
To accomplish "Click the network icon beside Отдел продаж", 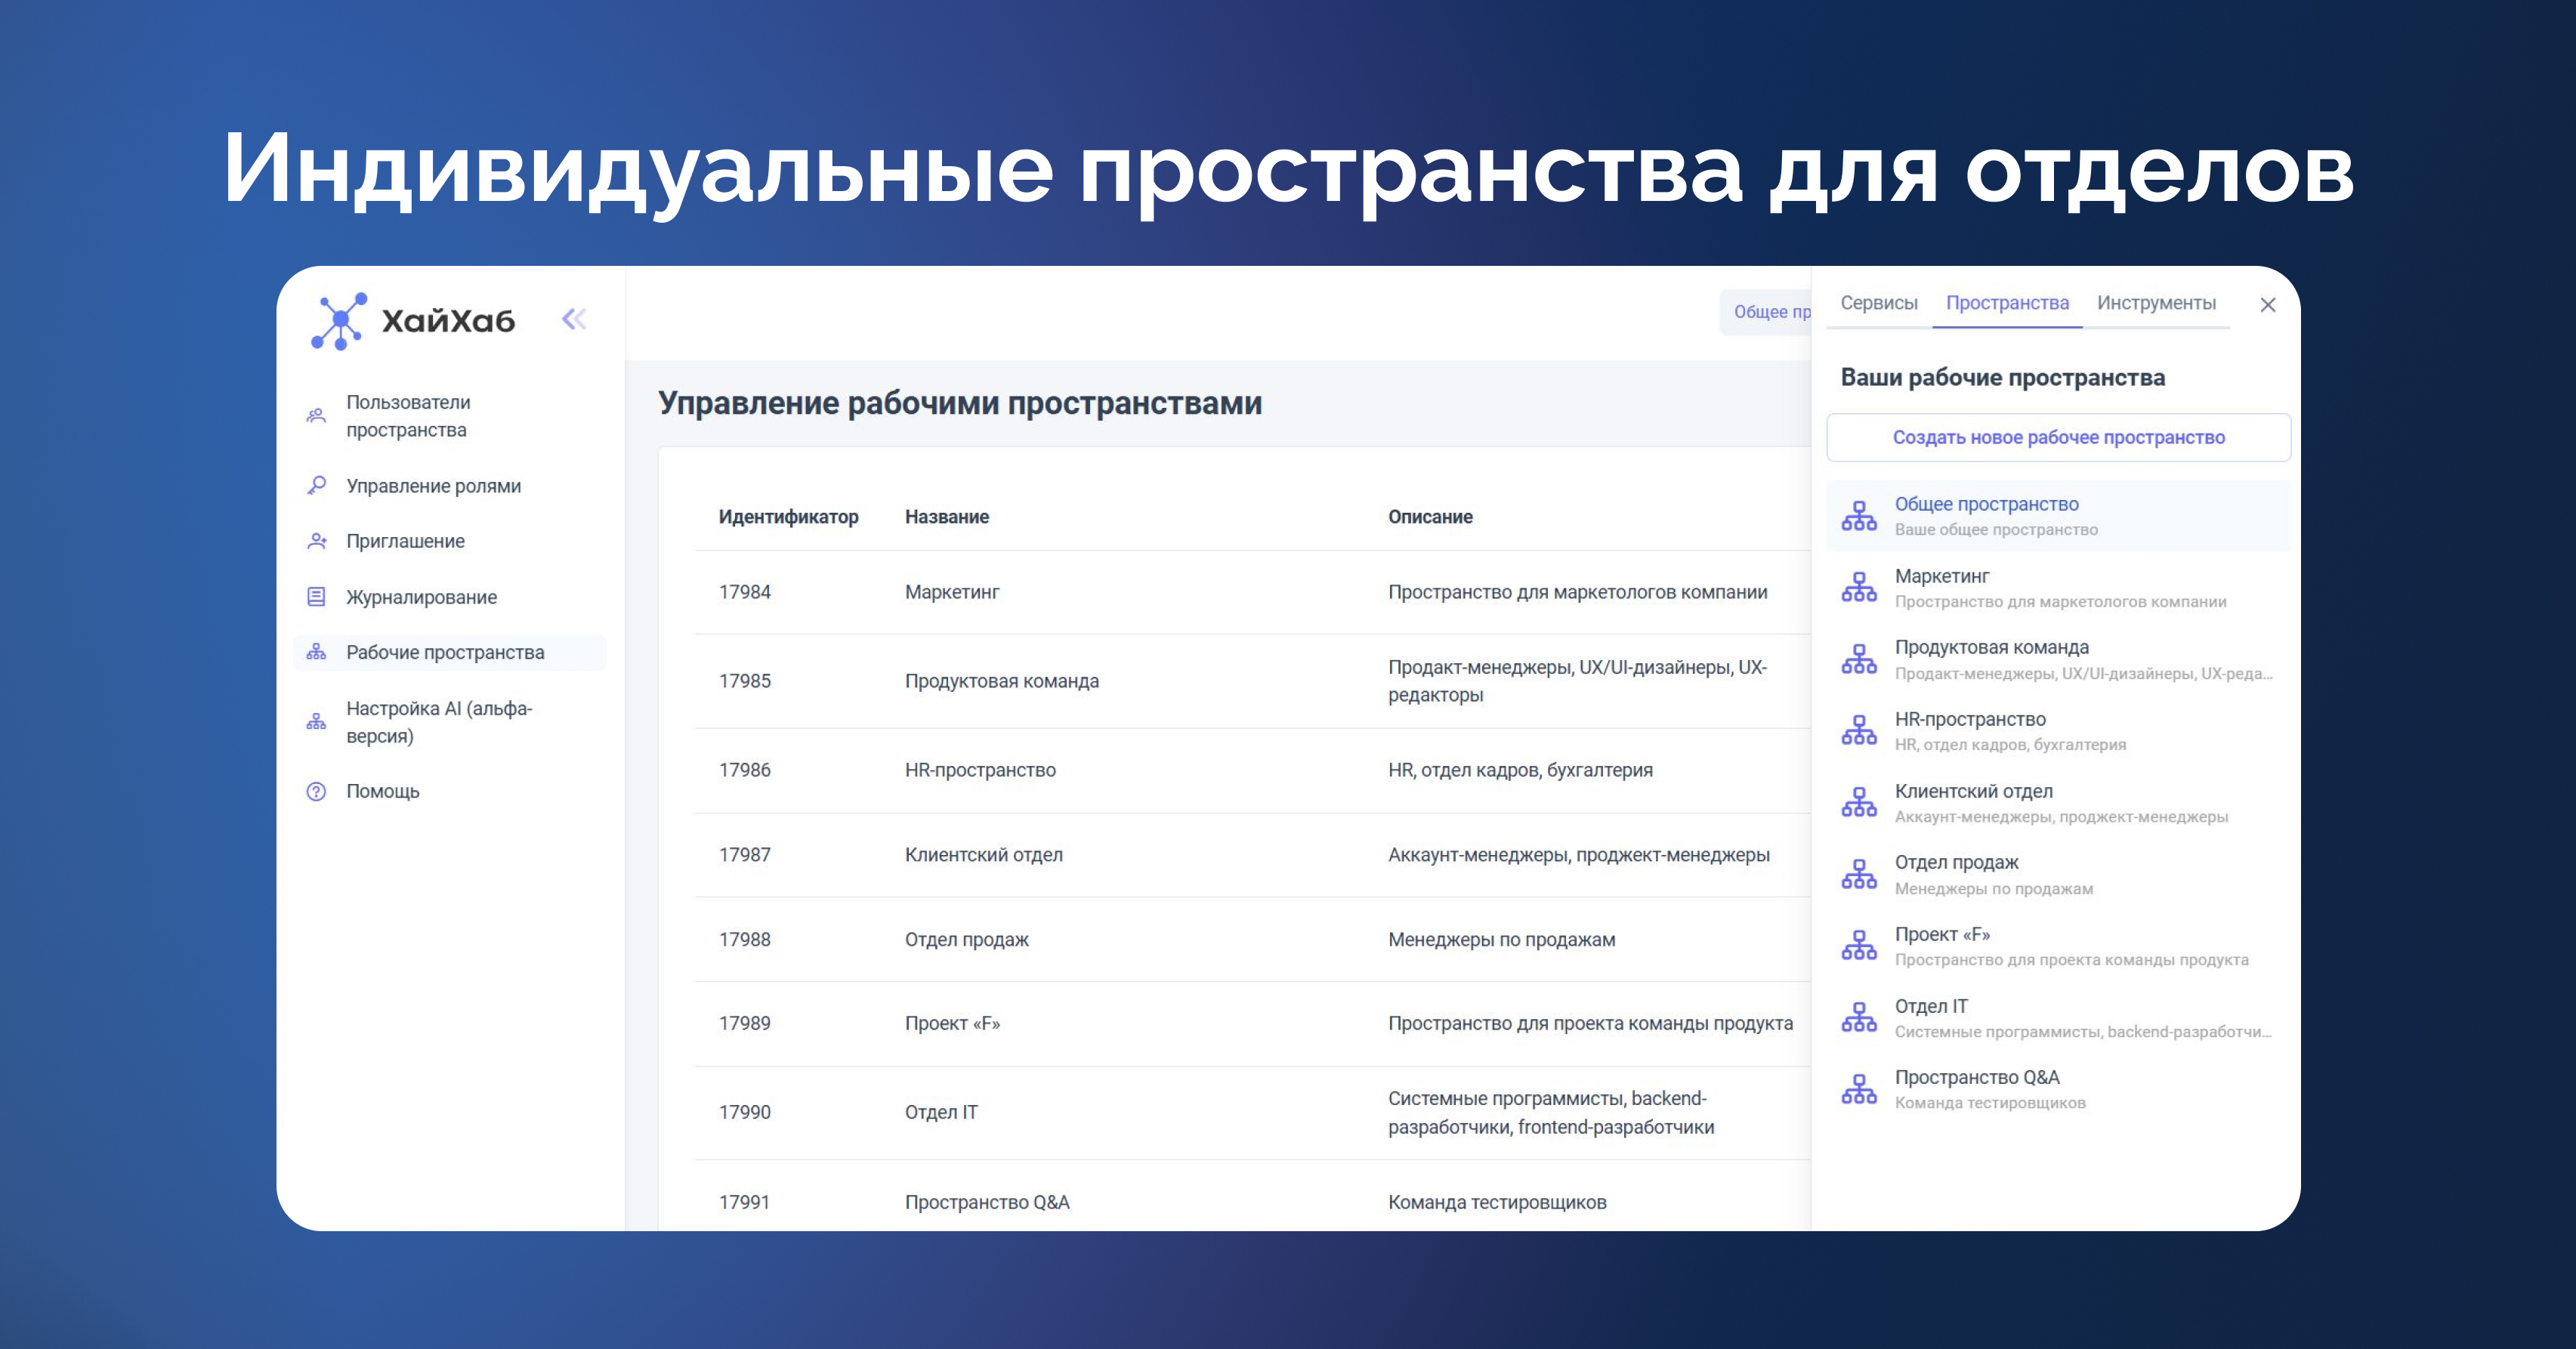I will coord(1858,875).
